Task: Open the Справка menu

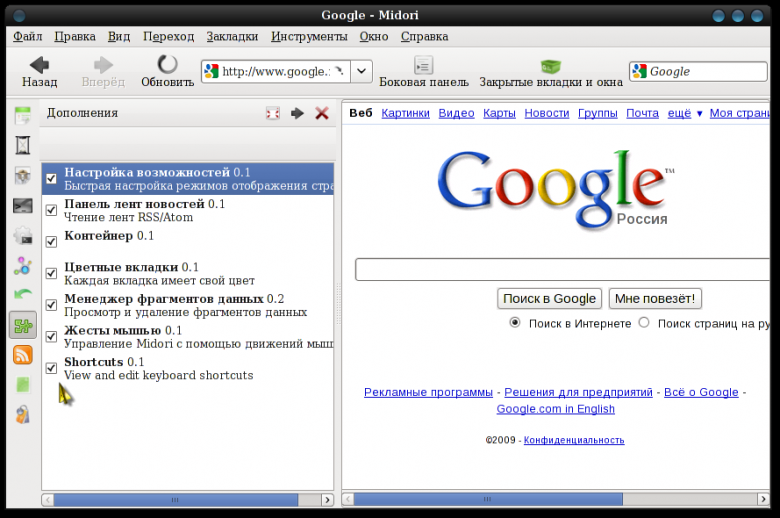Action: tap(425, 36)
